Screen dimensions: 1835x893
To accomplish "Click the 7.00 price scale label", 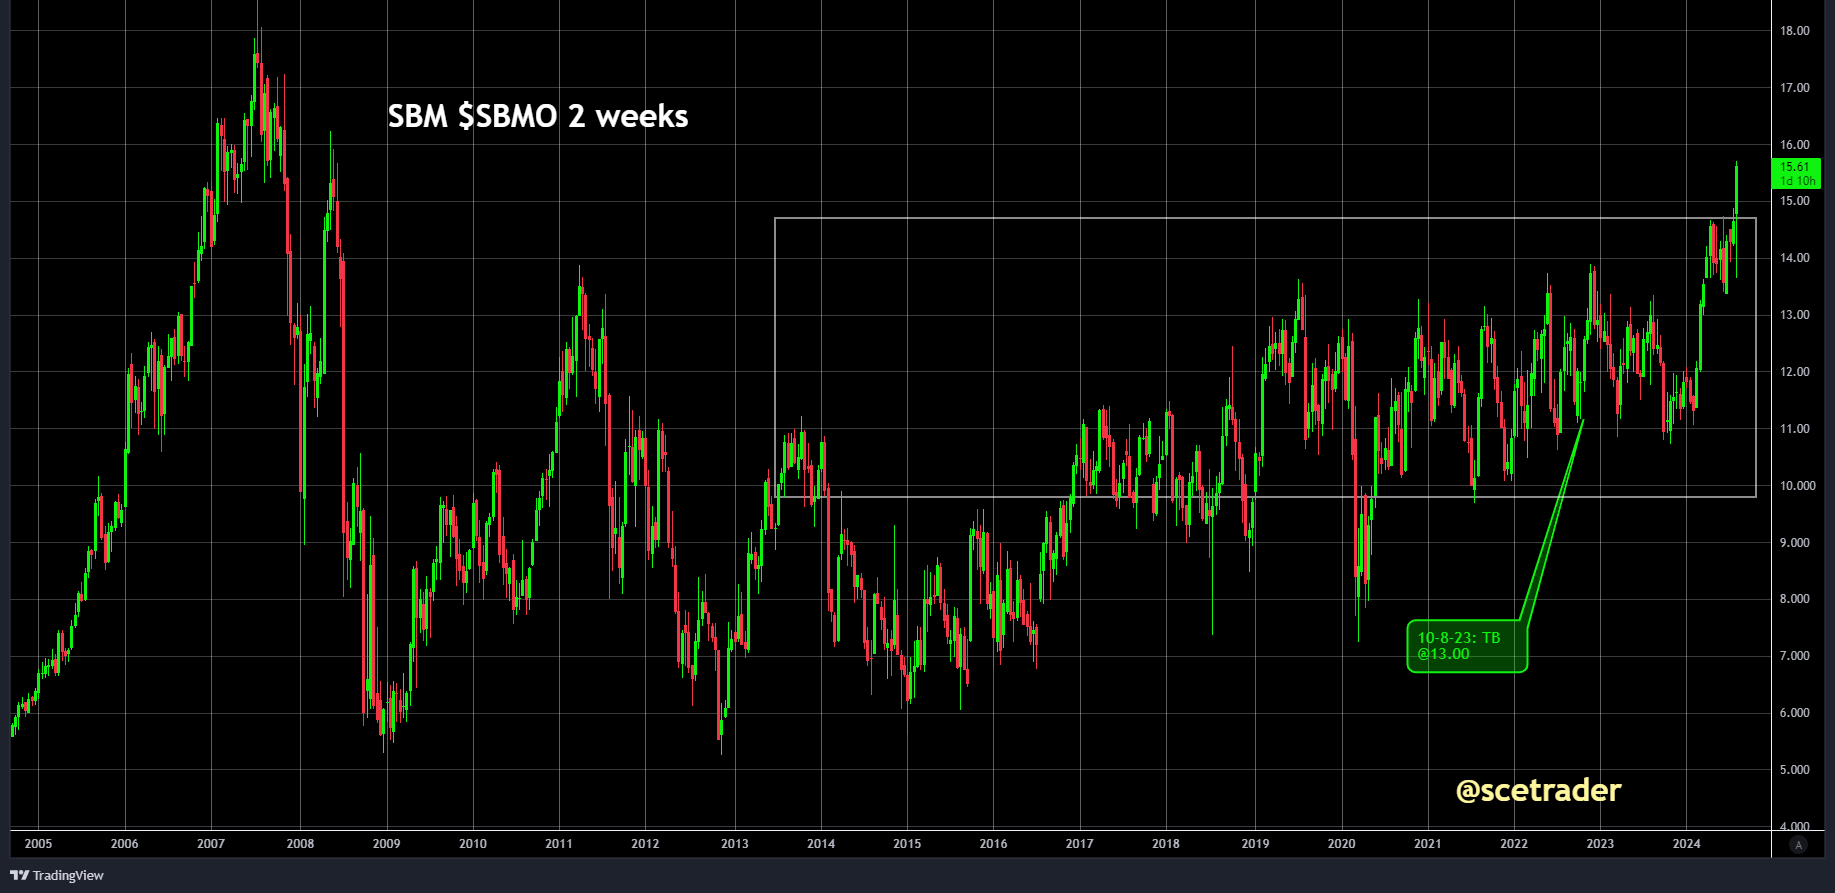I will (x=1795, y=656).
